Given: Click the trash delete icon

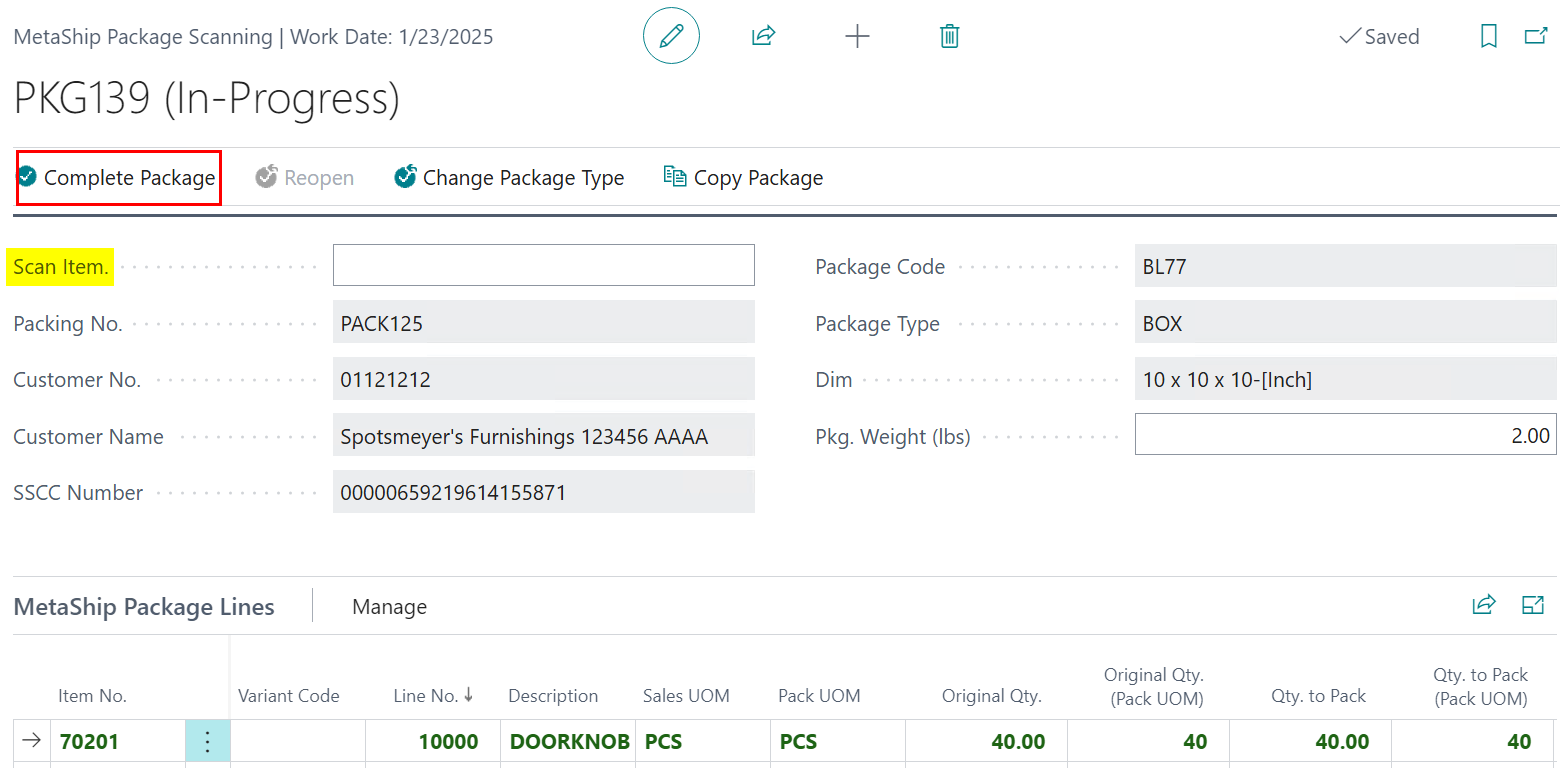Looking at the screenshot, I should tap(950, 37).
